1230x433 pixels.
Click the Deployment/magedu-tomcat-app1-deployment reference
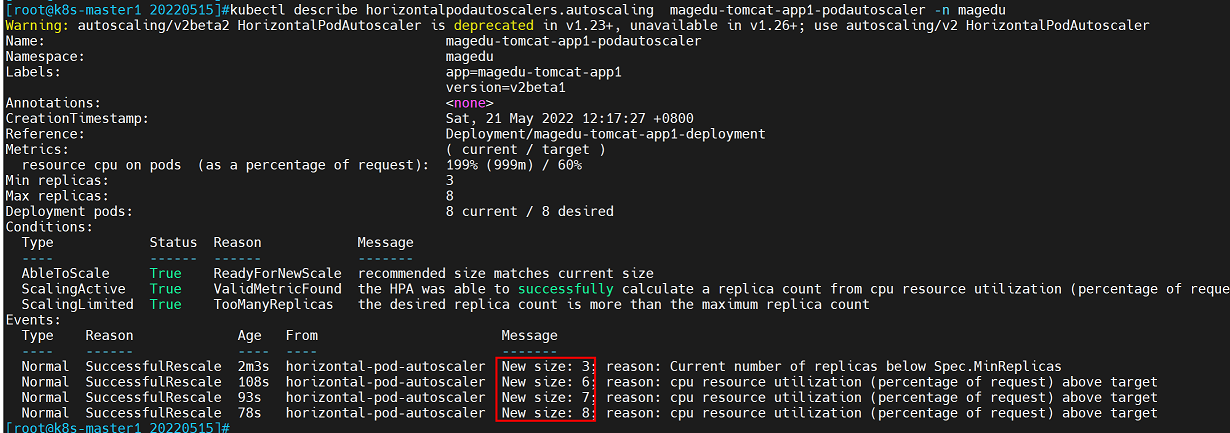pyautogui.click(x=605, y=134)
